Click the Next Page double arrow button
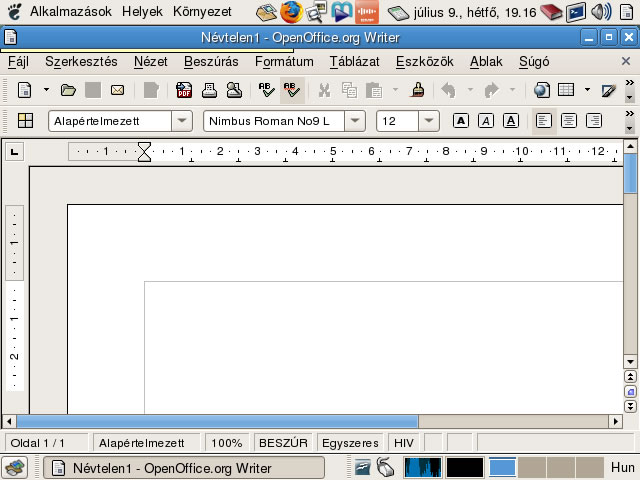This screenshot has width=640, height=480. pyautogui.click(x=630, y=406)
